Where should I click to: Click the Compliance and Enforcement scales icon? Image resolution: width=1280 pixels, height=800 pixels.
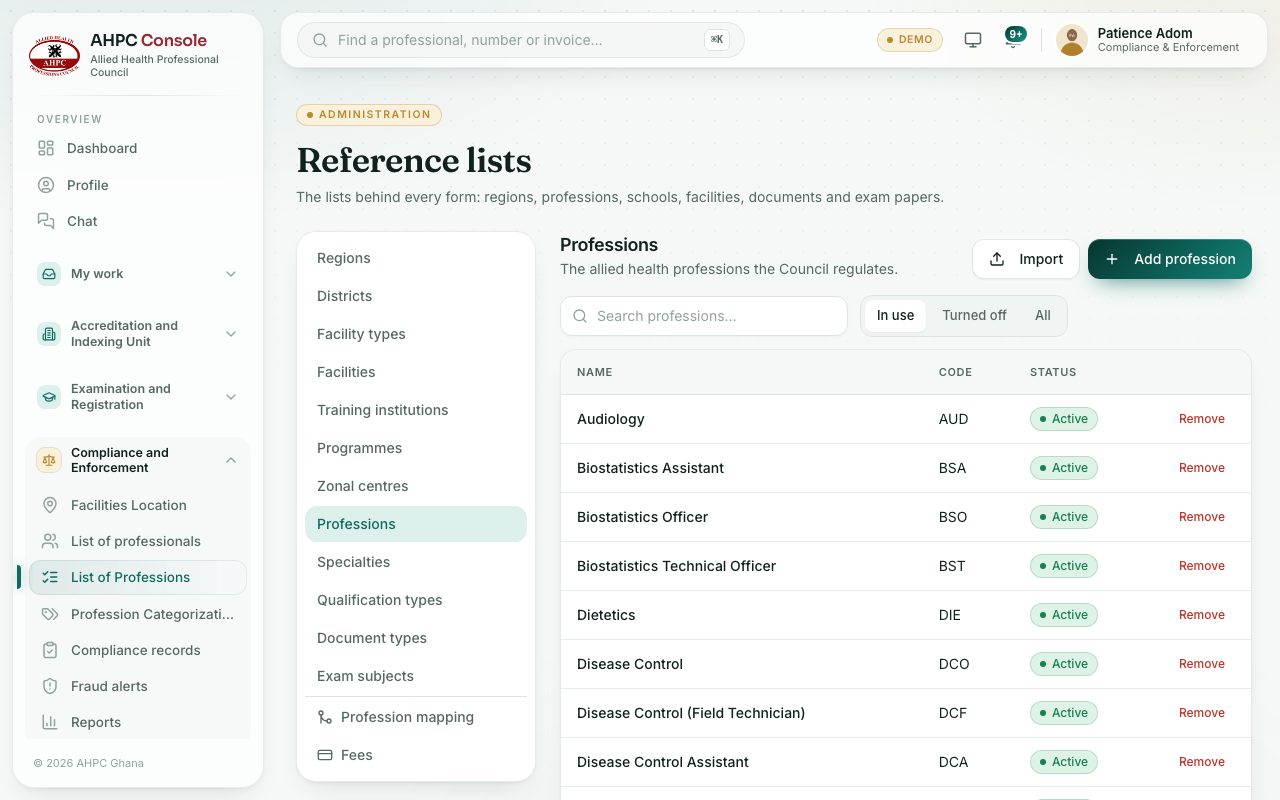point(49,460)
